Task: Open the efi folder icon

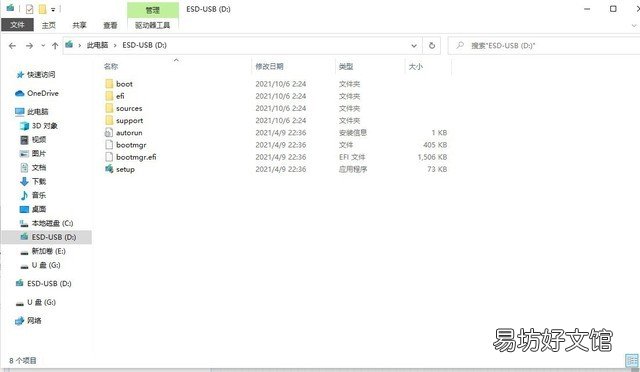Action: [109, 96]
